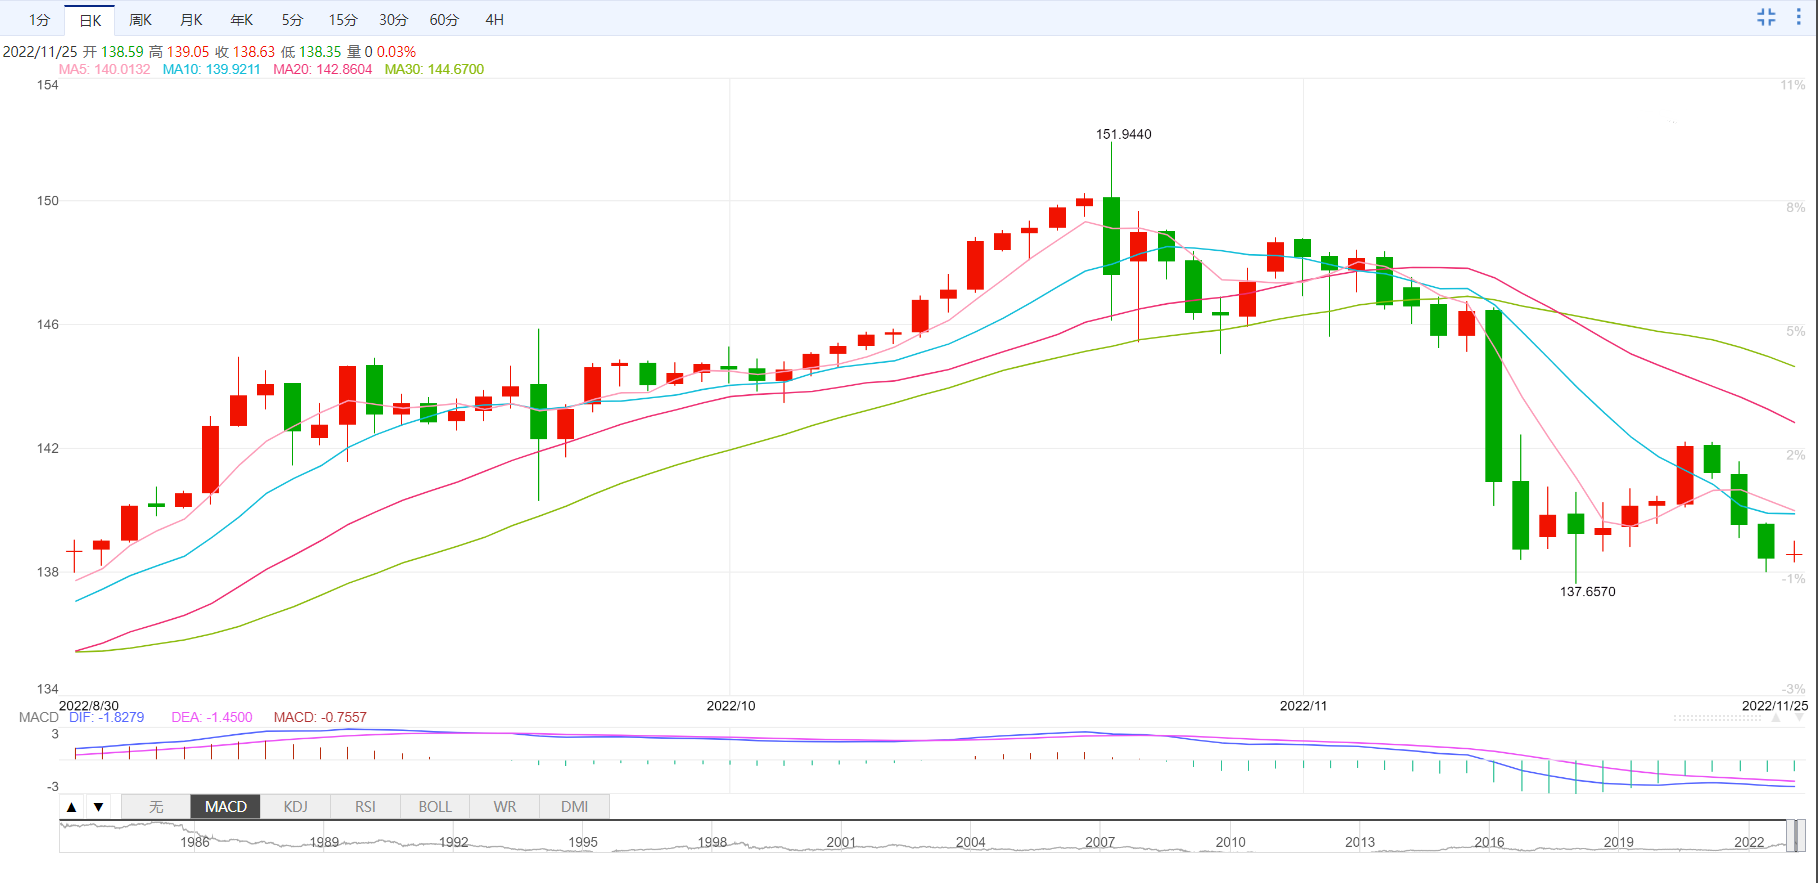Click the 137.6570 low price label
Viewport: 1818px width, 883px height.
[x=1588, y=591]
